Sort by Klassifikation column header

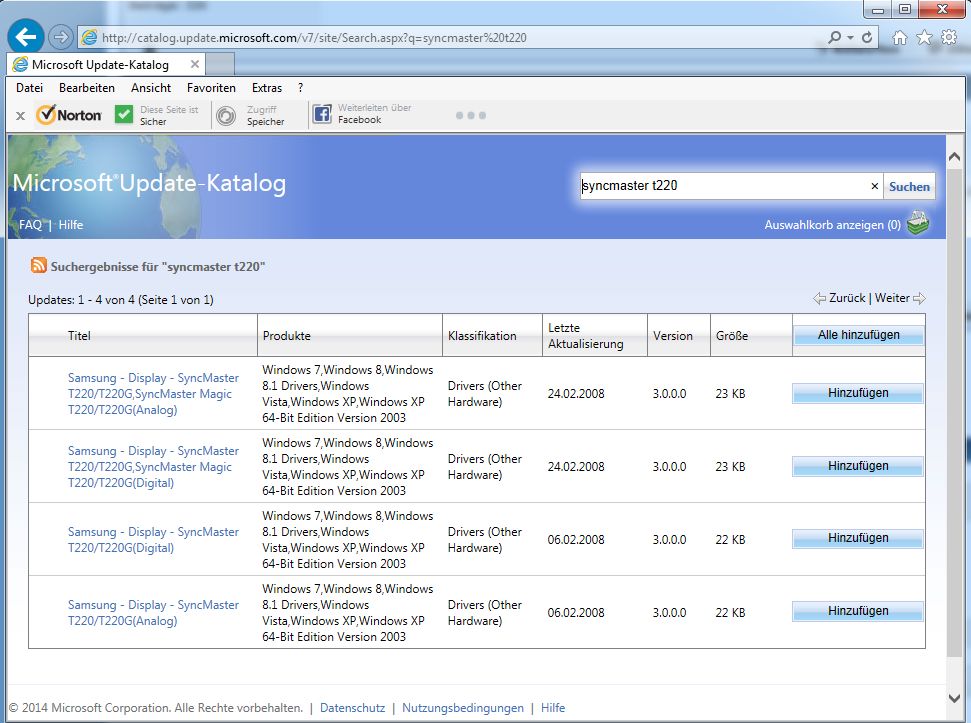[x=482, y=336]
